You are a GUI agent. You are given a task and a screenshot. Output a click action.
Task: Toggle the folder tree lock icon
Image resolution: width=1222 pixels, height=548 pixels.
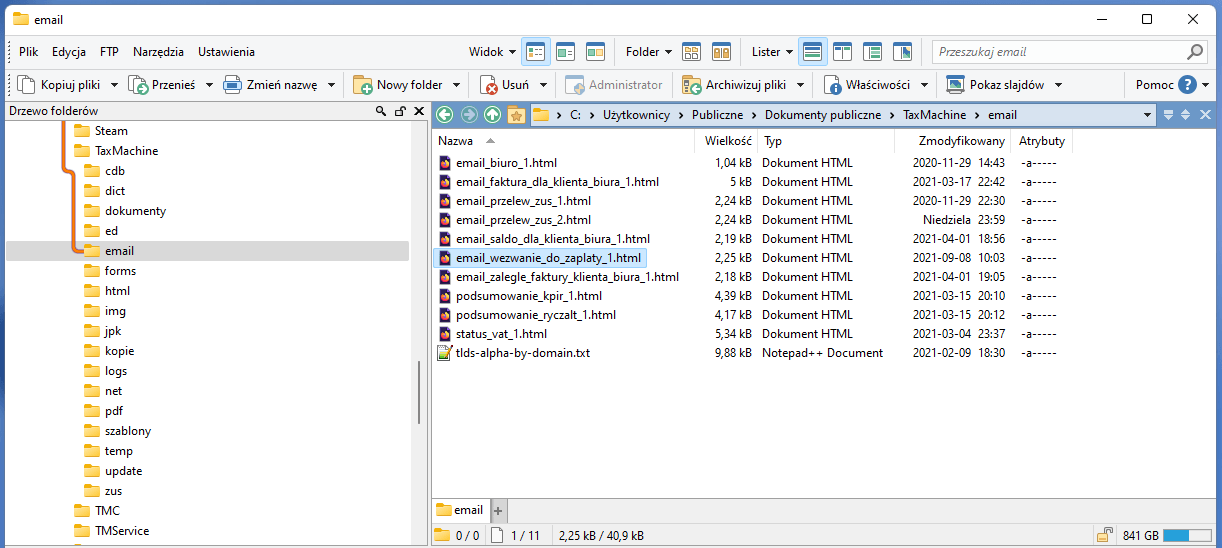(399, 111)
